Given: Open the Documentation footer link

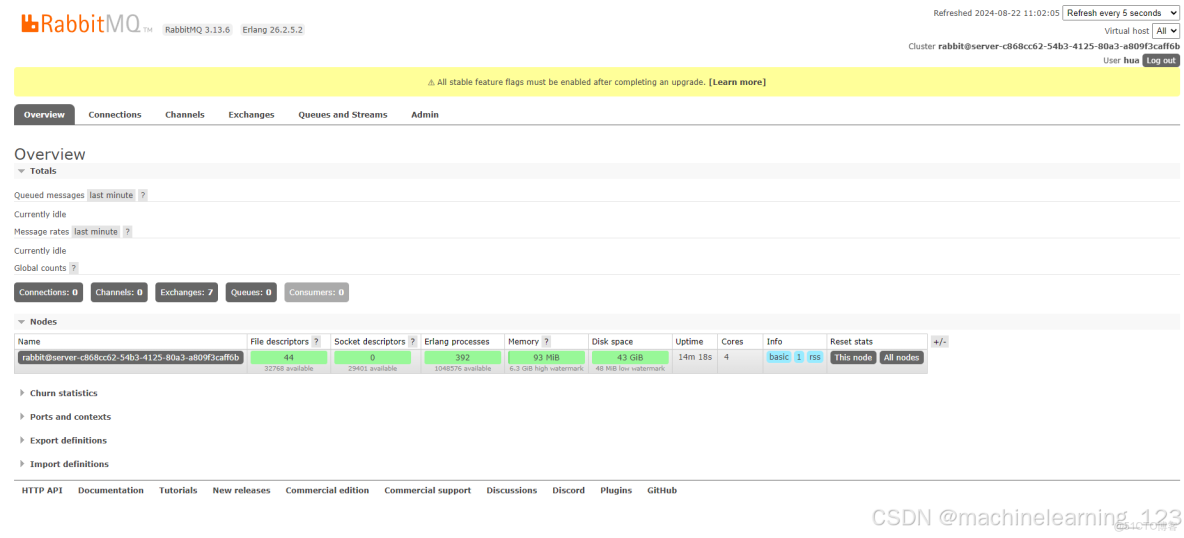Looking at the screenshot, I should (111, 490).
